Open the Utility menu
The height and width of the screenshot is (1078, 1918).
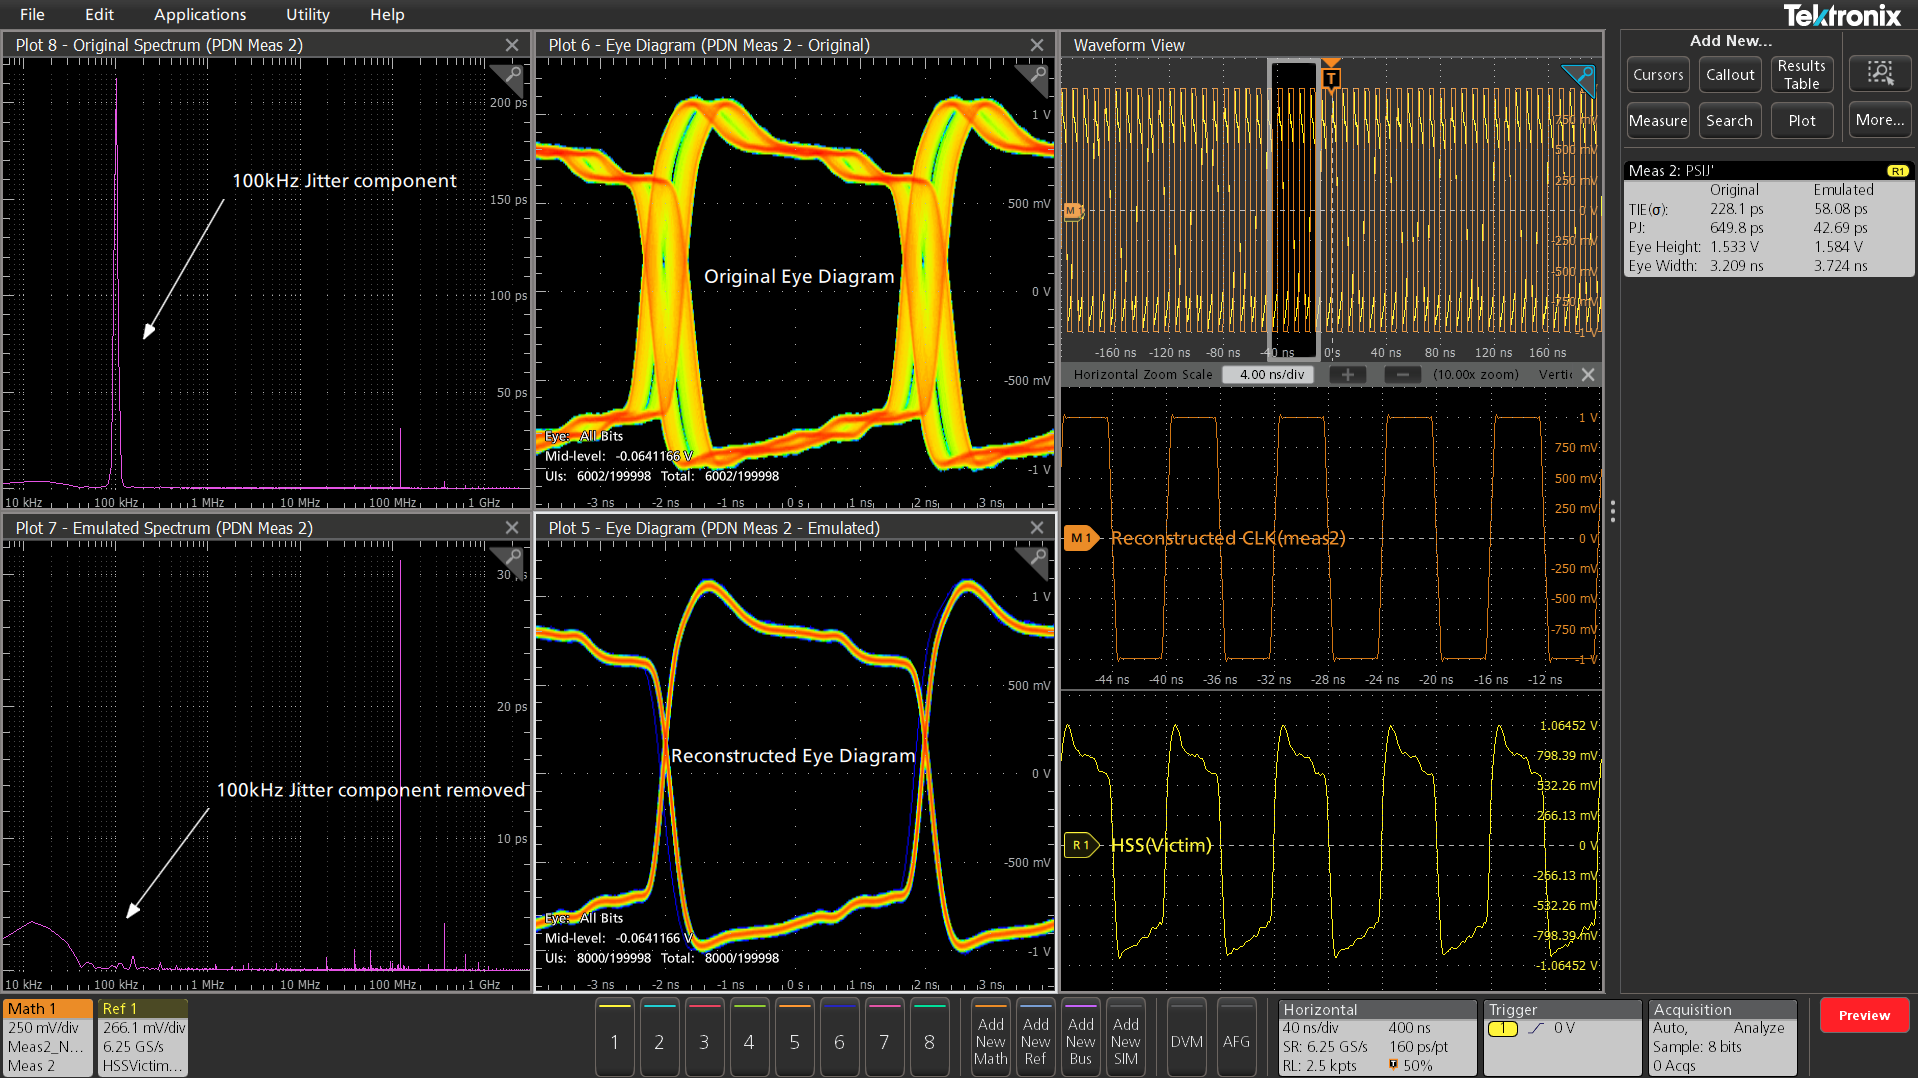[307, 14]
